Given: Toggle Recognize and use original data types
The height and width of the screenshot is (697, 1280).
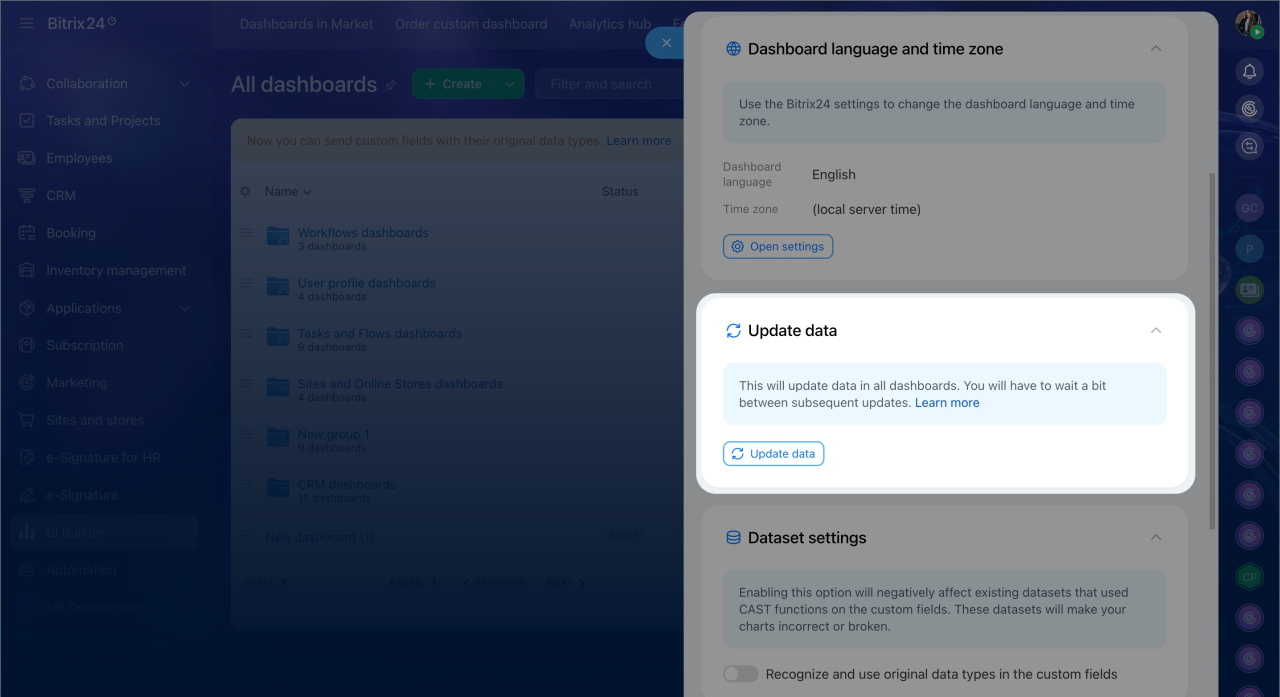Looking at the screenshot, I should 741,674.
